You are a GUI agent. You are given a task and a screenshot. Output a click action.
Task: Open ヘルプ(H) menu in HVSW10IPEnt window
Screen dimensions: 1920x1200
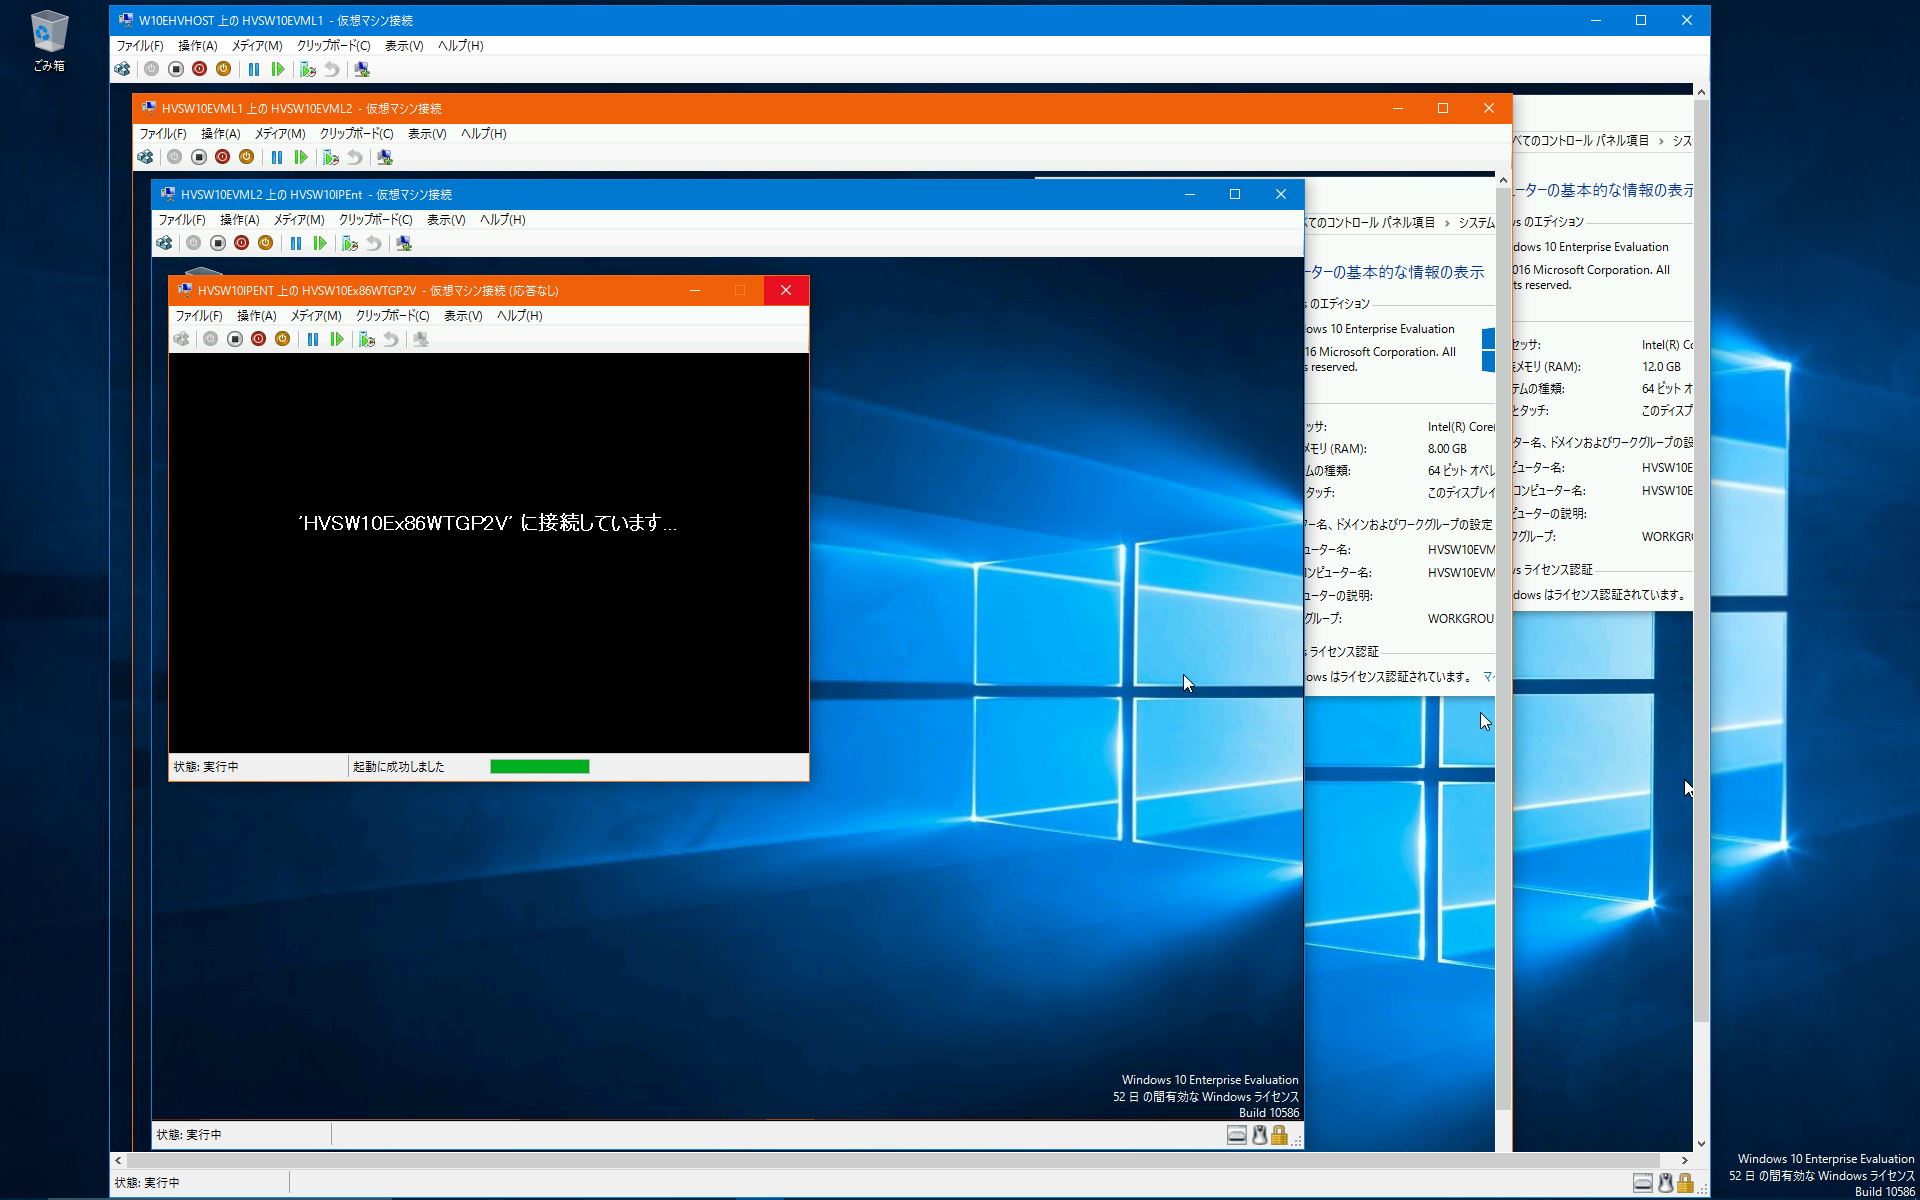[503, 219]
